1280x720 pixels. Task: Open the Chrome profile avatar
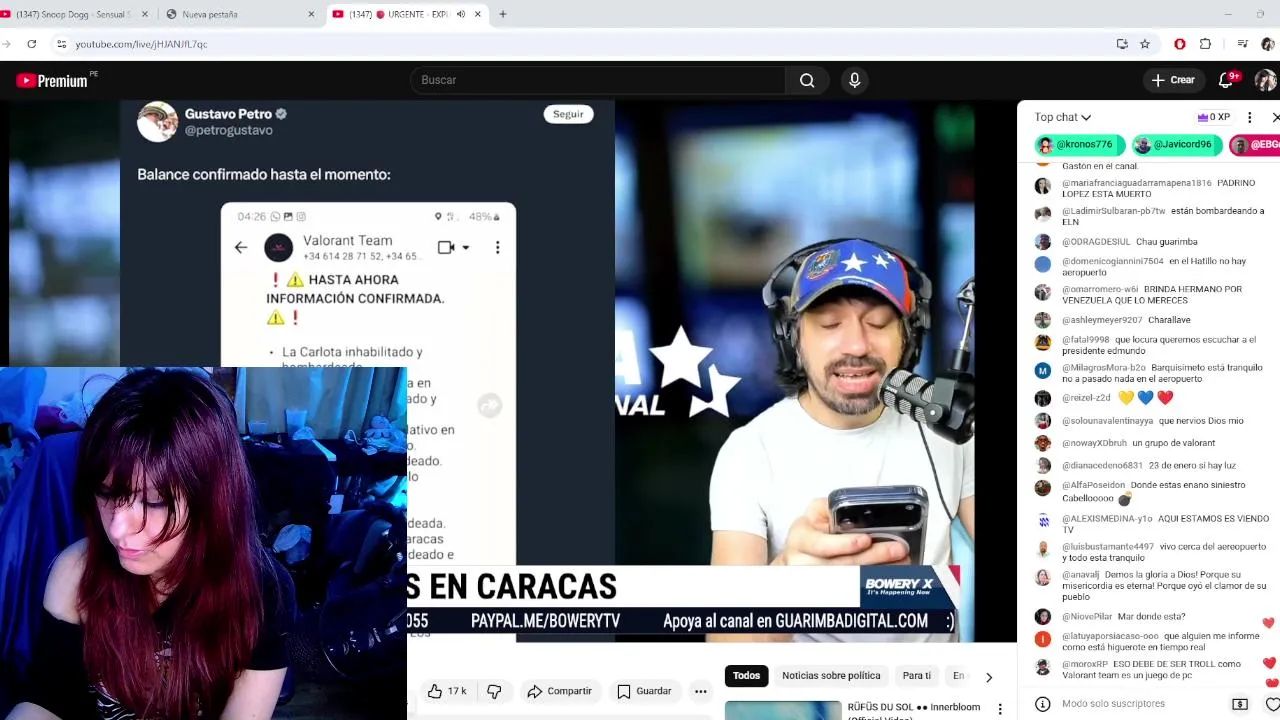tap(1268, 44)
